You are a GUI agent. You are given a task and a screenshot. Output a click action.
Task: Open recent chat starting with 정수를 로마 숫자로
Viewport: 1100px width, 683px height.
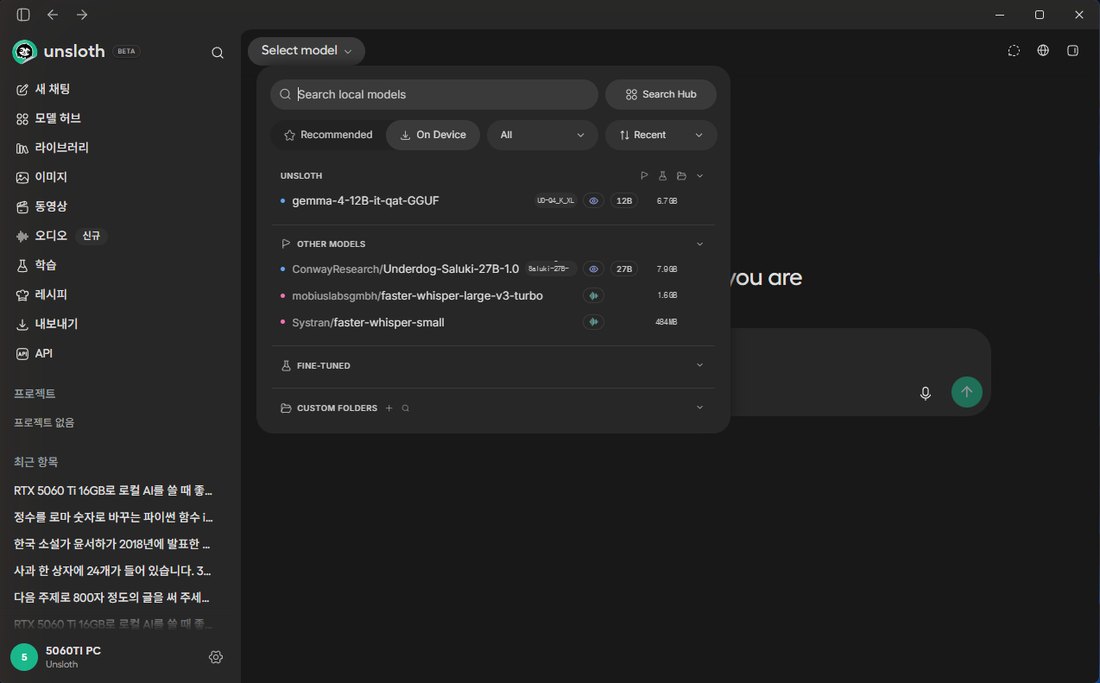(113, 518)
